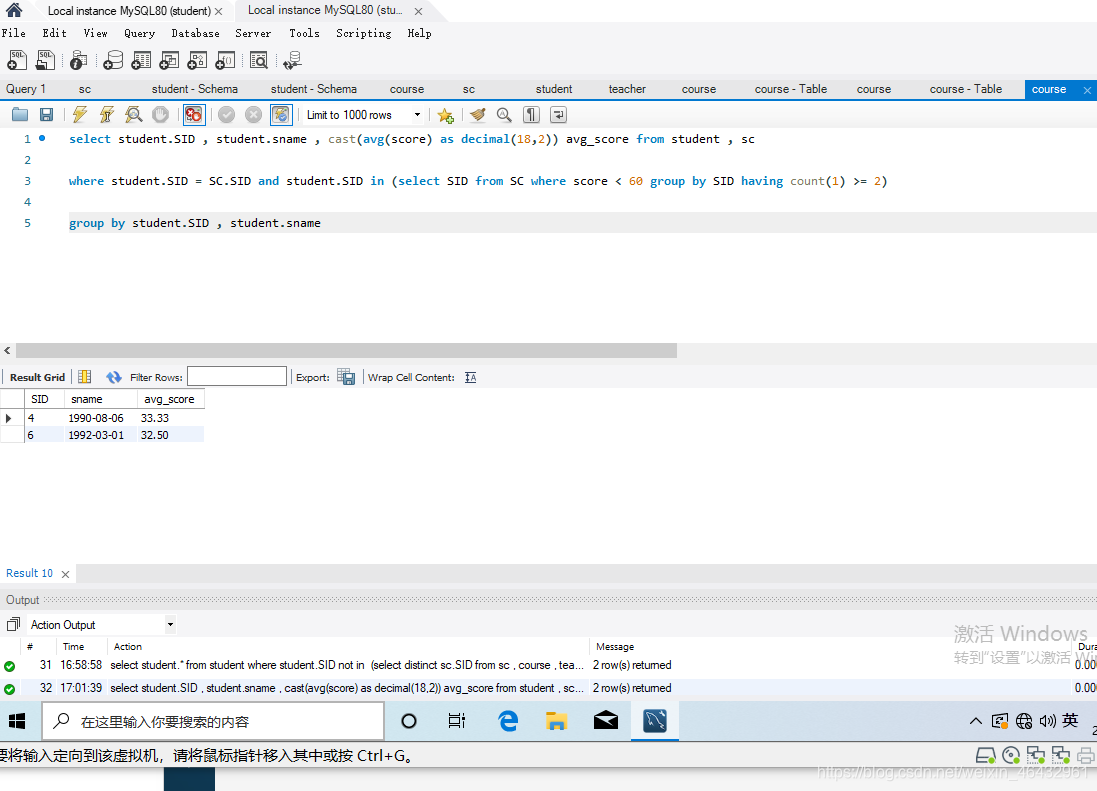Toggle continue-on-error execution
Viewport: 1097px width, 791px height.
pos(194,115)
